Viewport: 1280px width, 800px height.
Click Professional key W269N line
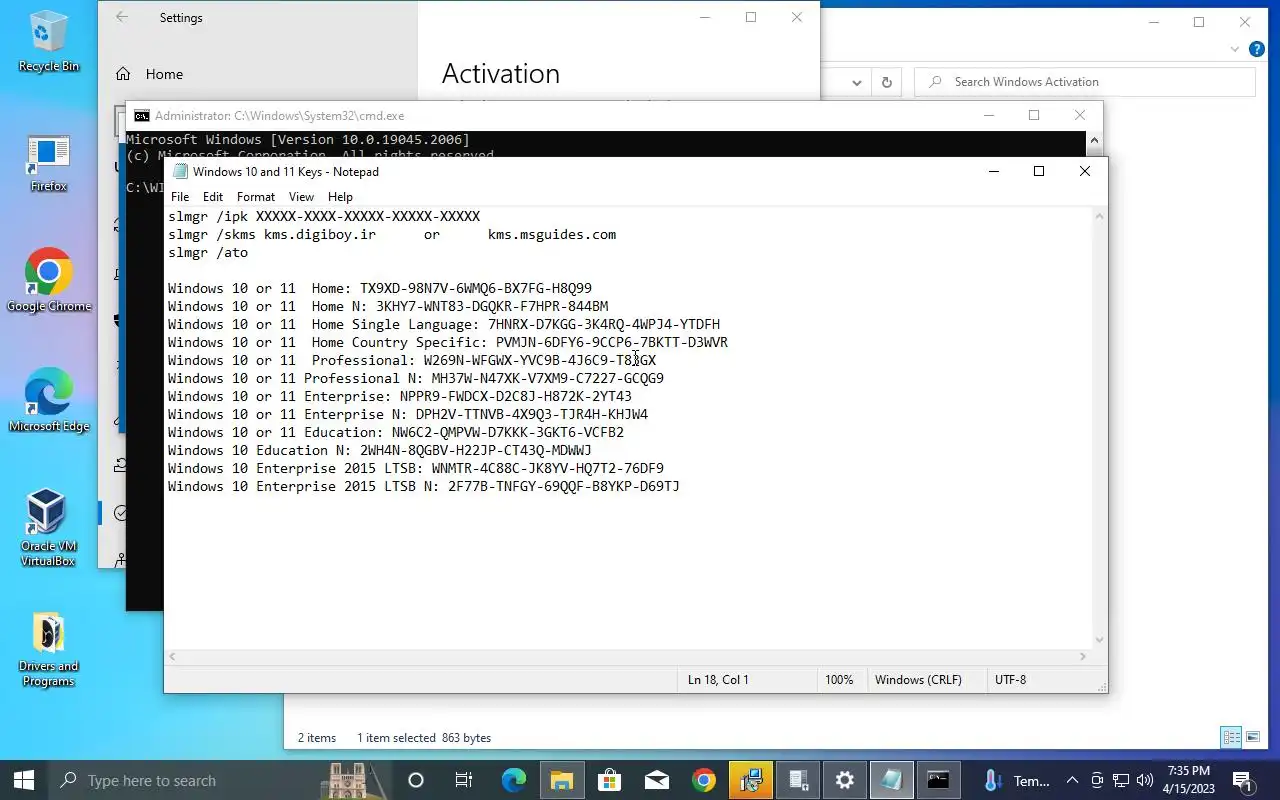[x=412, y=360]
